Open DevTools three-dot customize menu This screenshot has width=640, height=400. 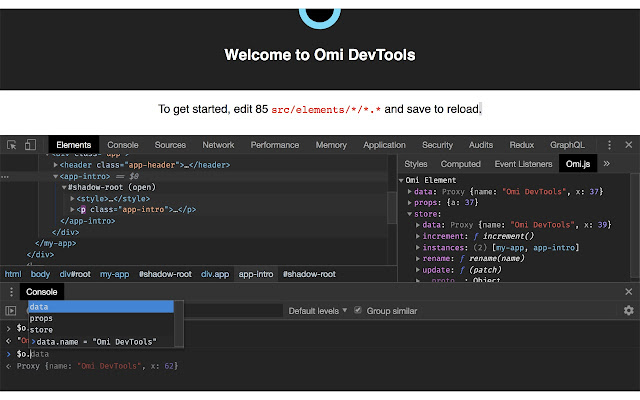click(x=609, y=145)
